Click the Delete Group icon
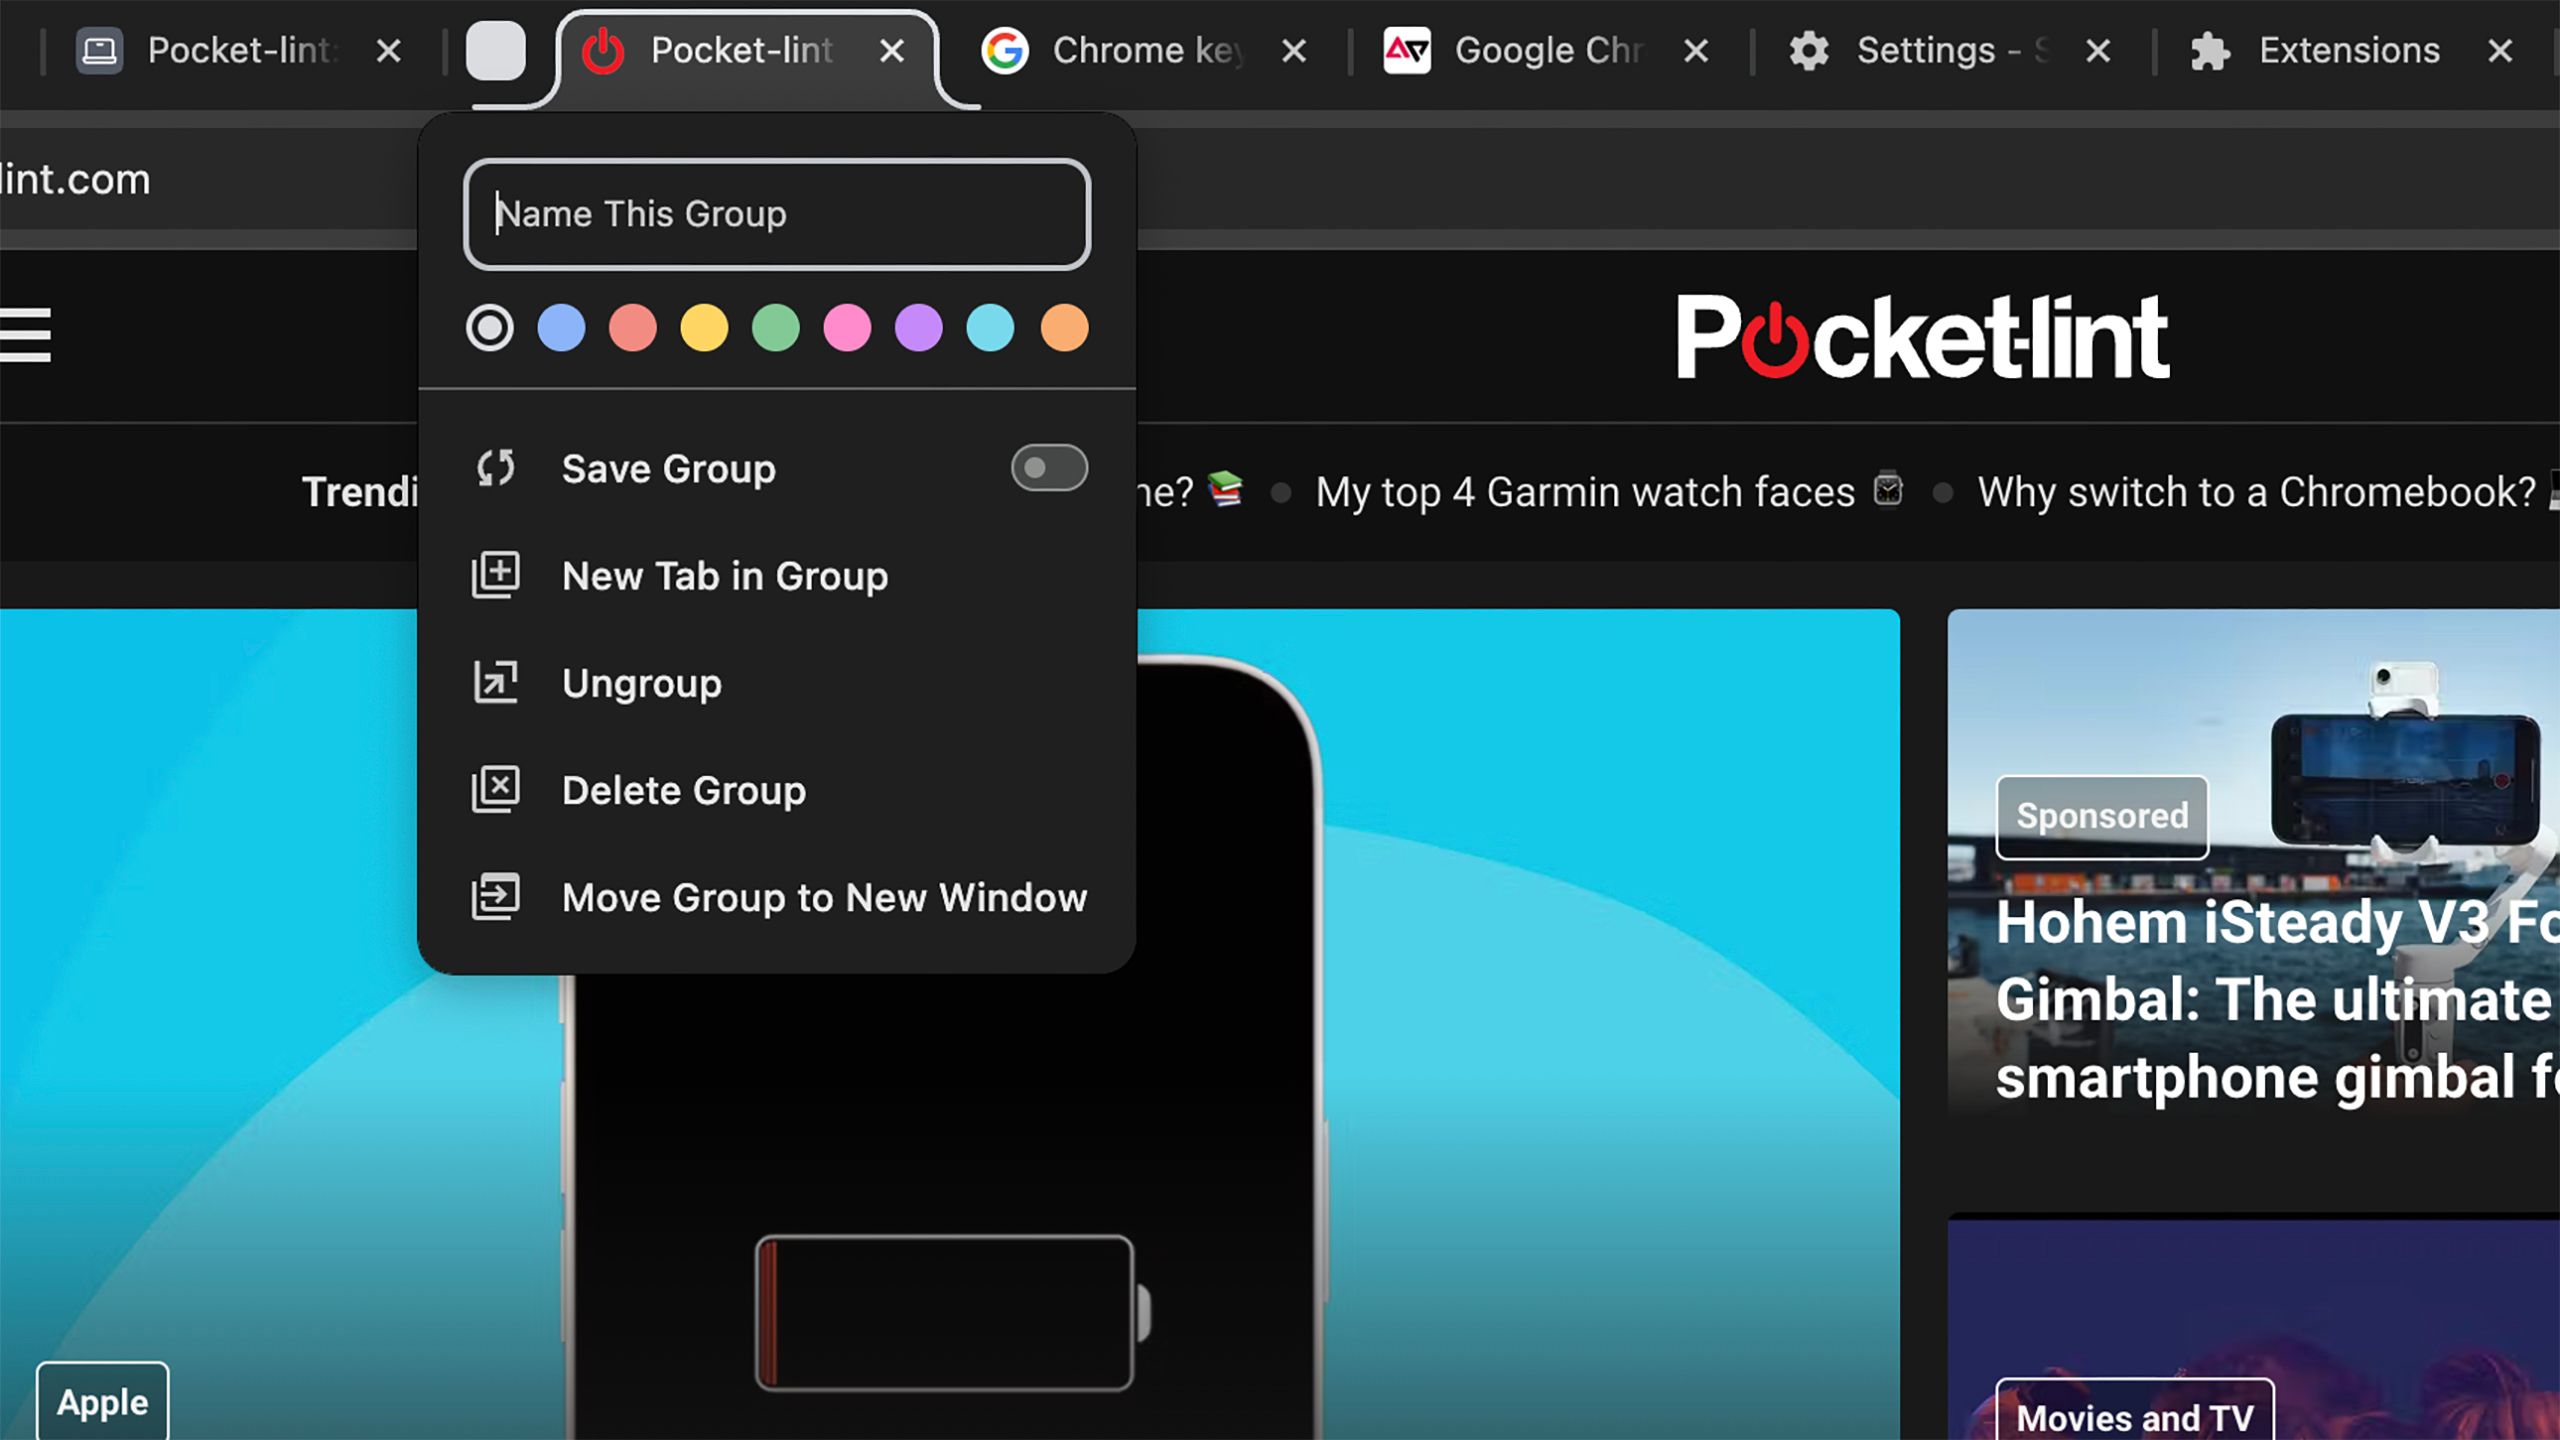This screenshot has width=2560, height=1440. 496,788
